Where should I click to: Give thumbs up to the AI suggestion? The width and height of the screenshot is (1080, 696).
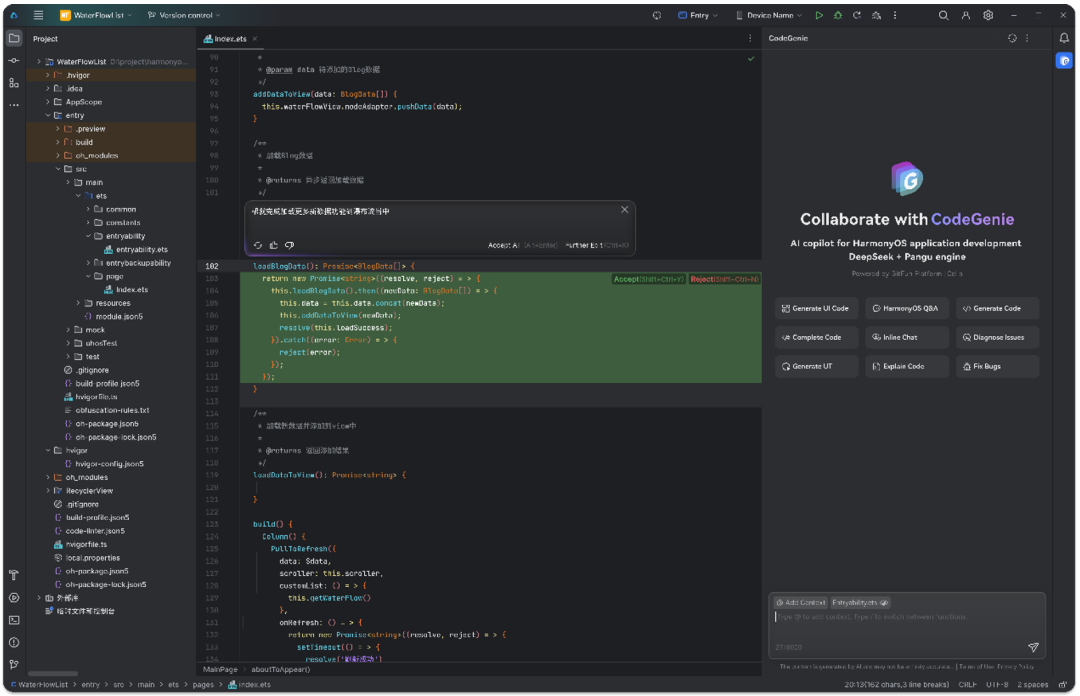[273, 245]
